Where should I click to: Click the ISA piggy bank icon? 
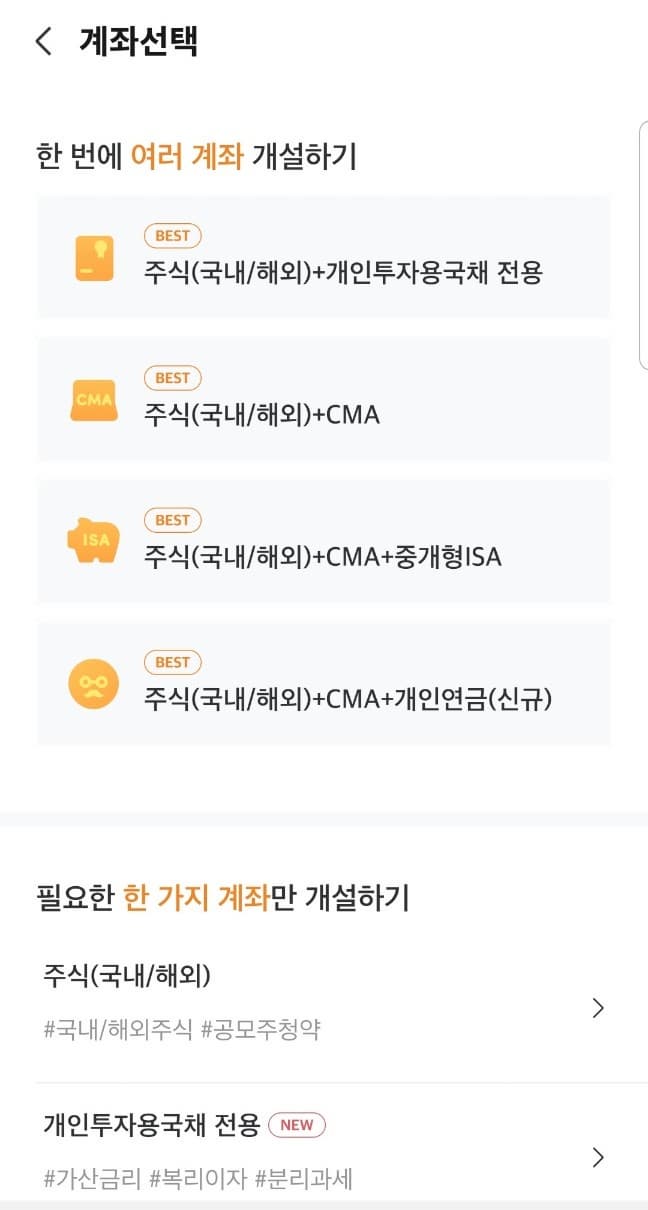click(93, 542)
